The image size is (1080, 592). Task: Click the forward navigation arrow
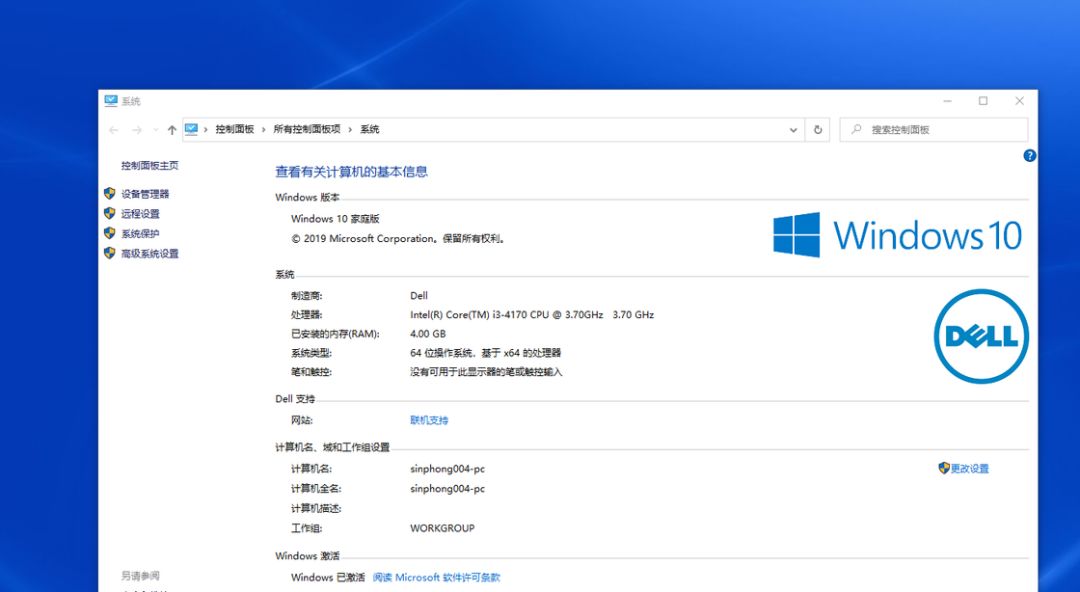(x=136, y=130)
